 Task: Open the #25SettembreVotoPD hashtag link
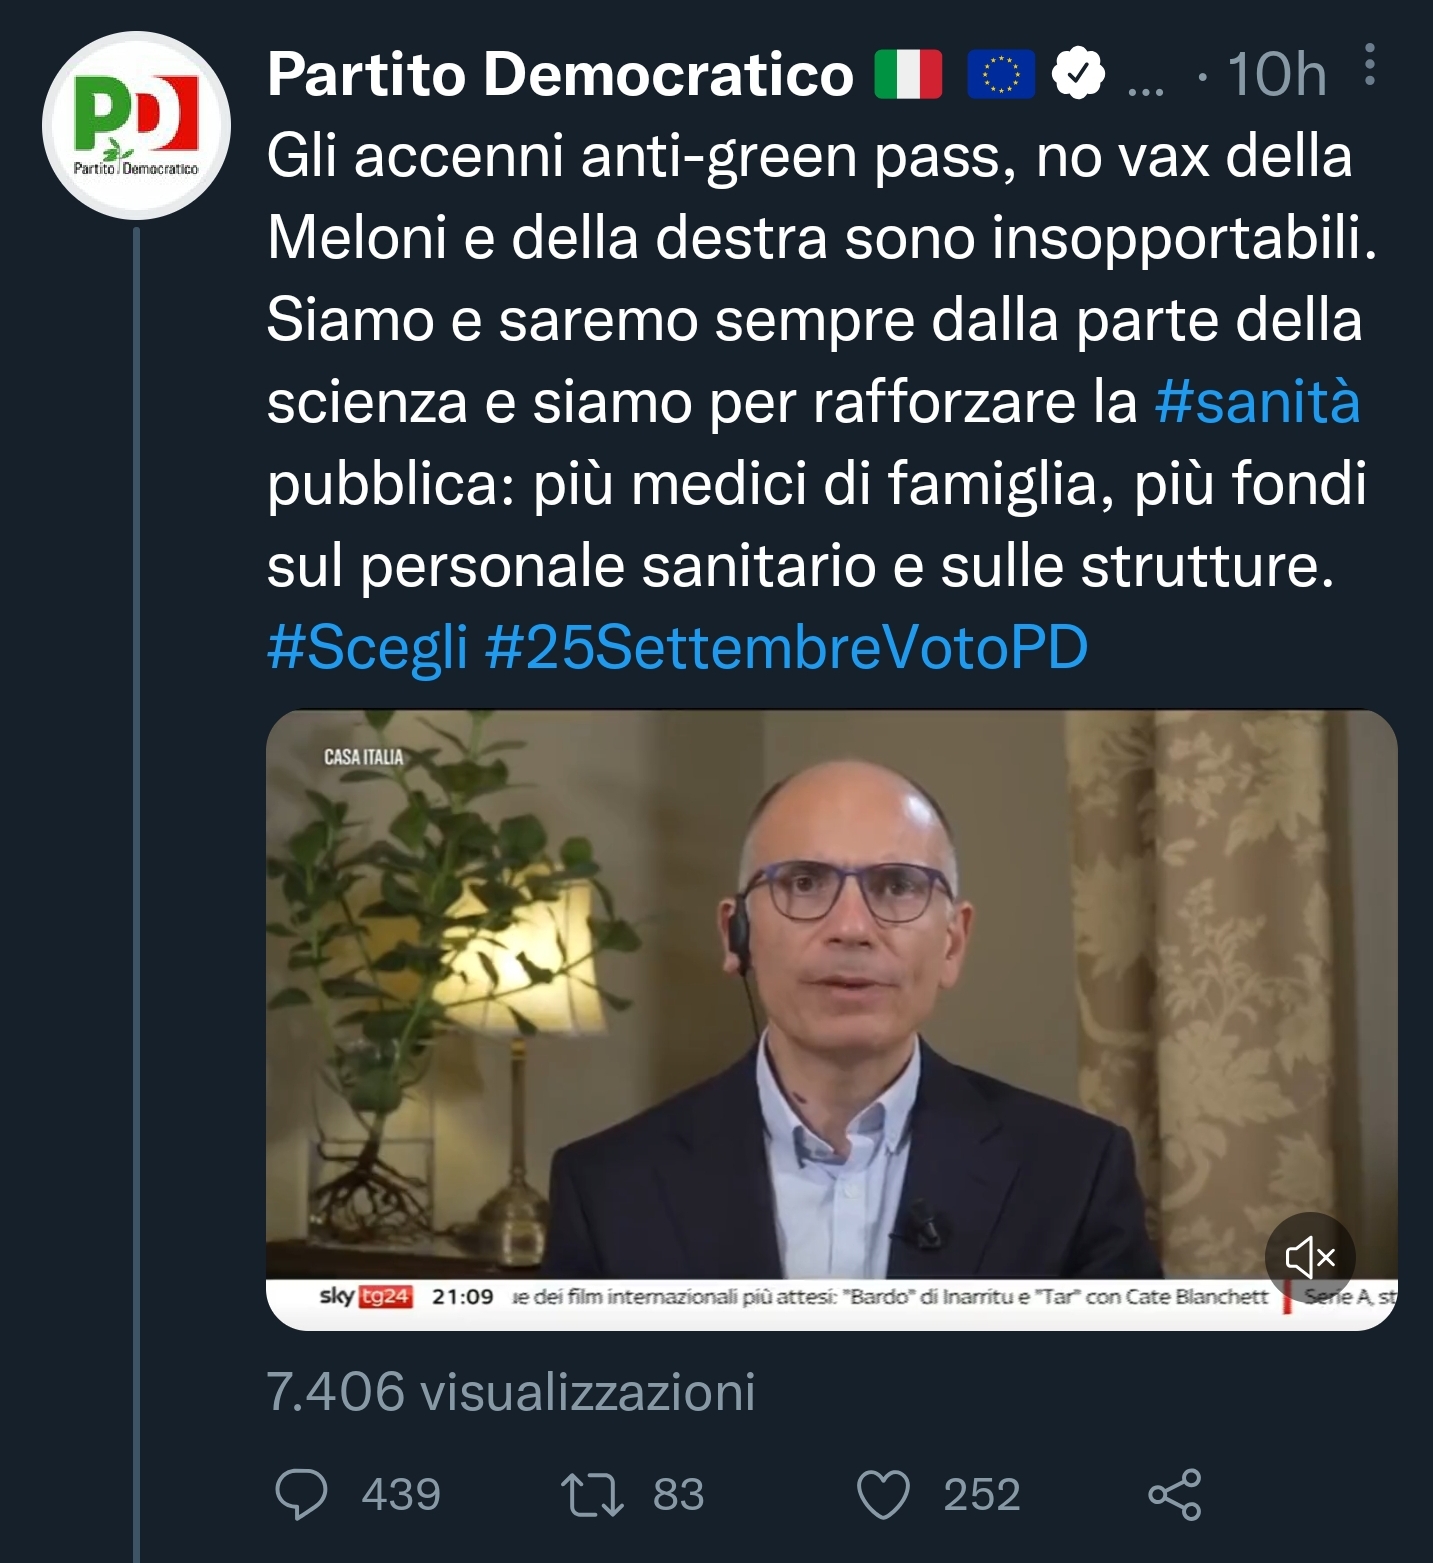[786, 647]
